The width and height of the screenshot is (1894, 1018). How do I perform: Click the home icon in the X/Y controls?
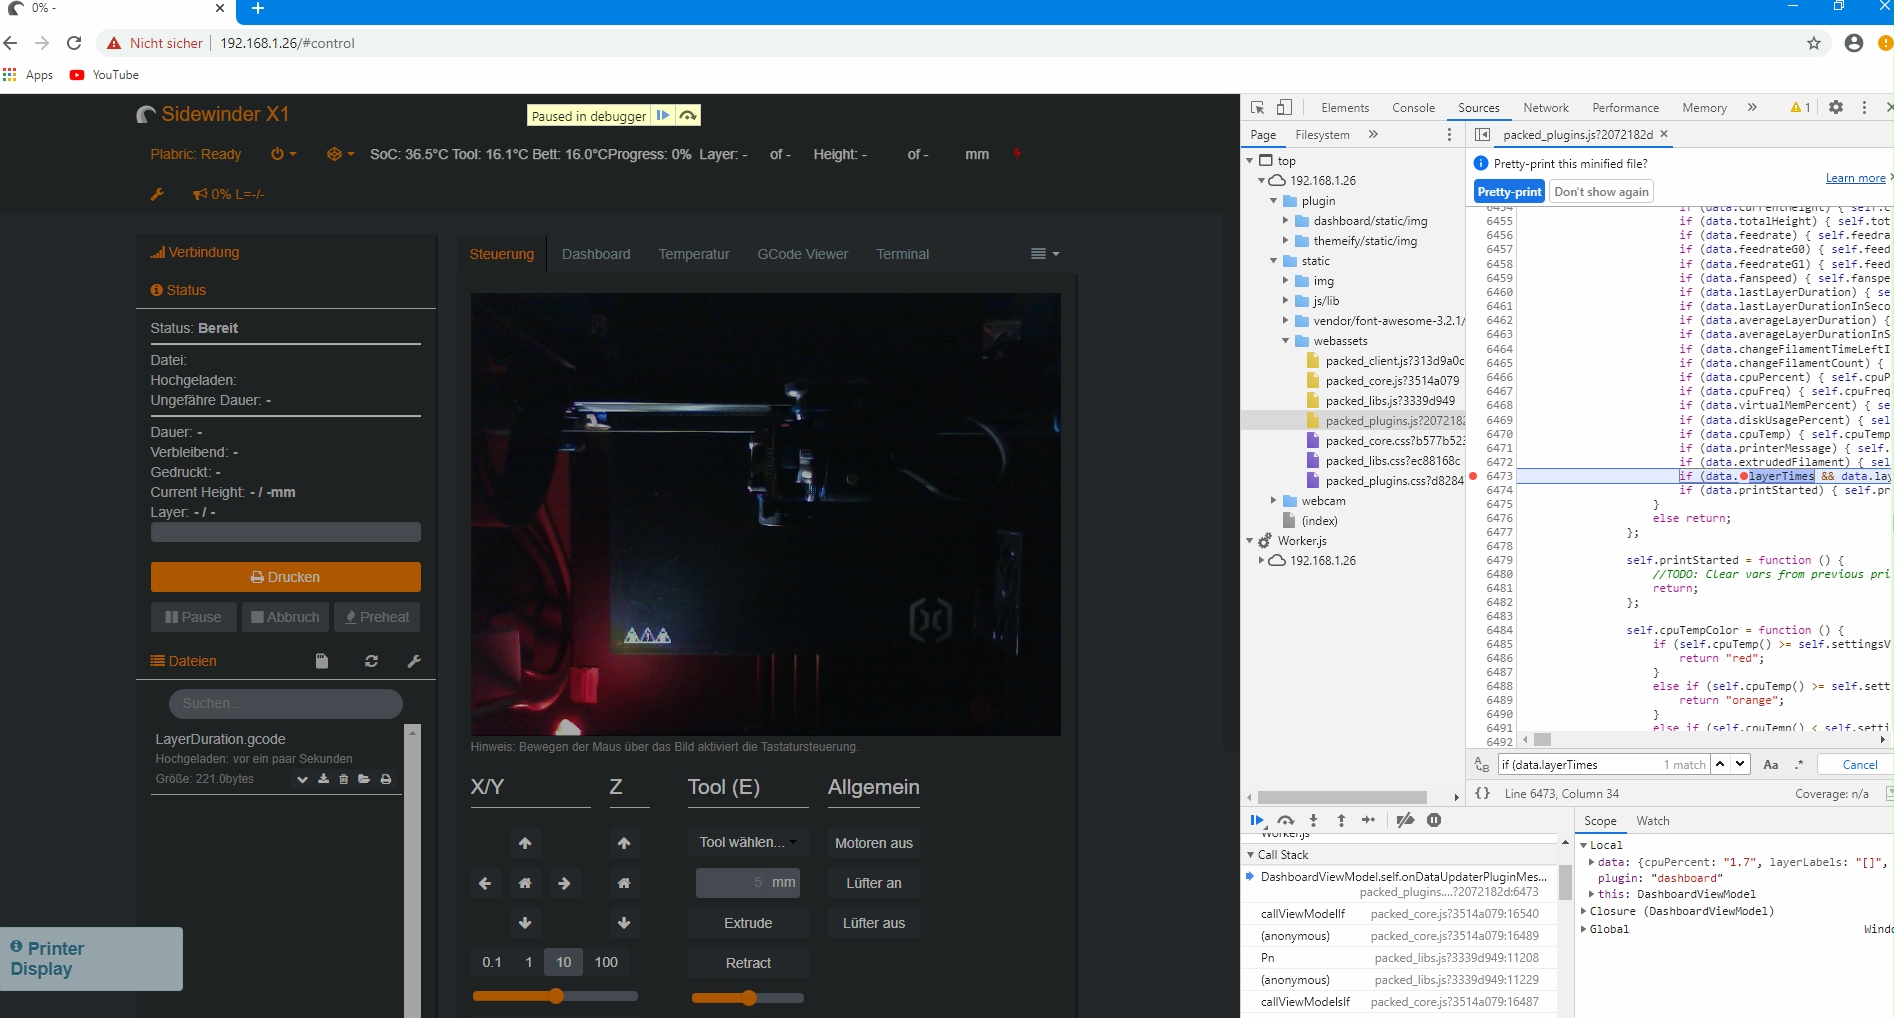coord(524,883)
